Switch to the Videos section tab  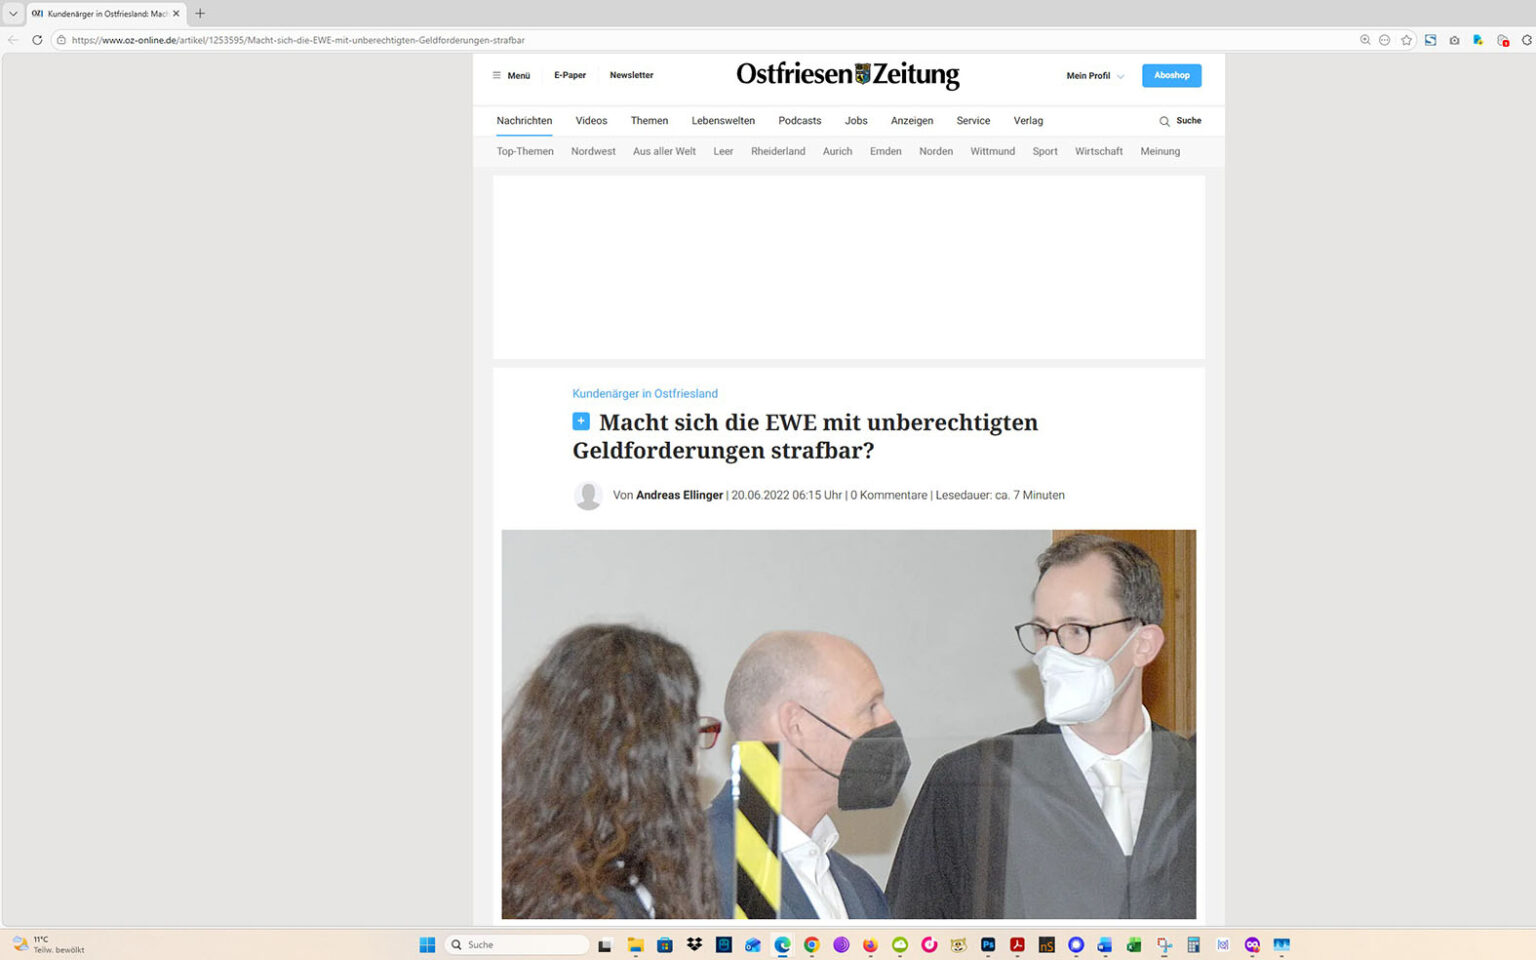point(591,121)
